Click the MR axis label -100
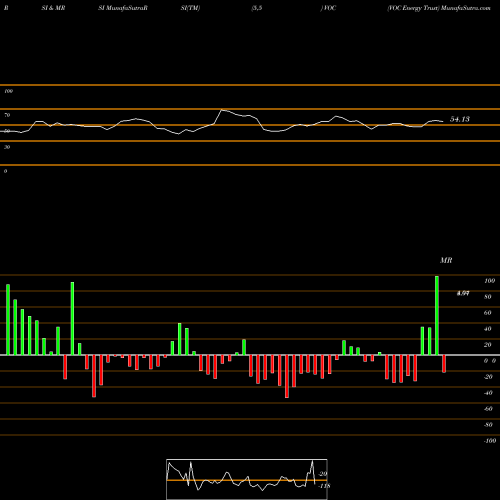 (x=489, y=441)
